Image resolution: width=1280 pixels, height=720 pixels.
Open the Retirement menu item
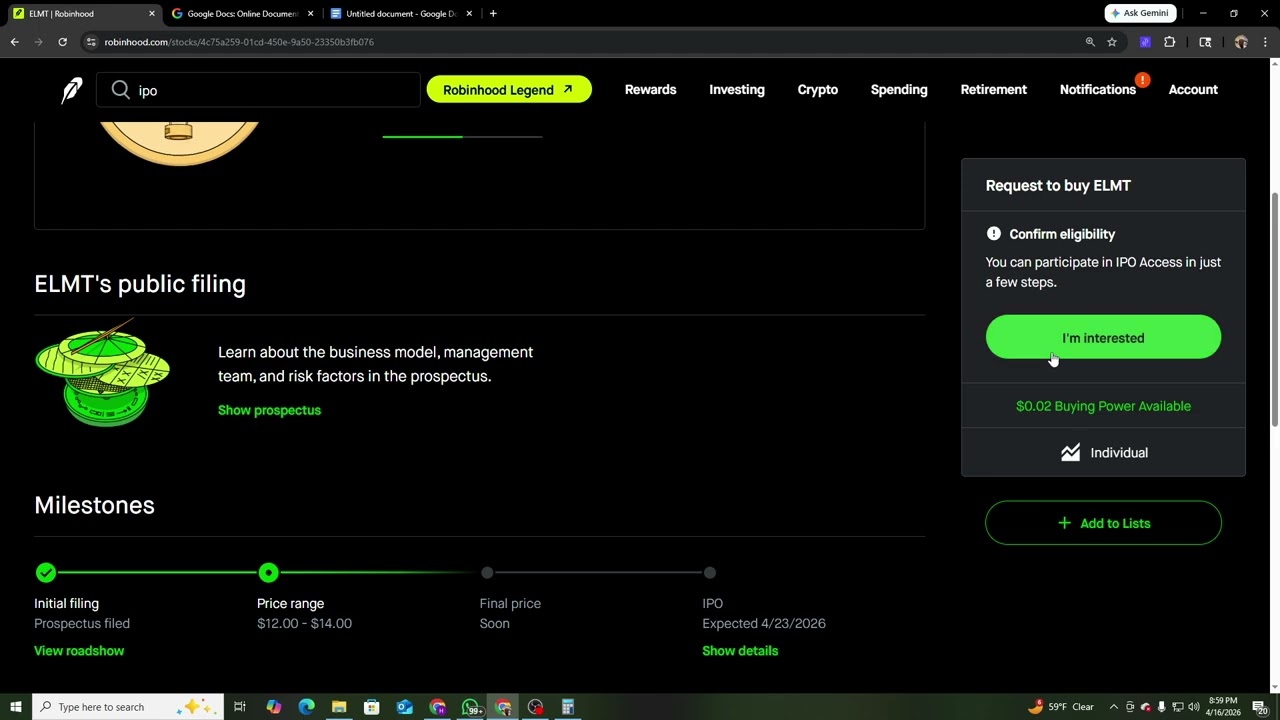pyautogui.click(x=993, y=90)
